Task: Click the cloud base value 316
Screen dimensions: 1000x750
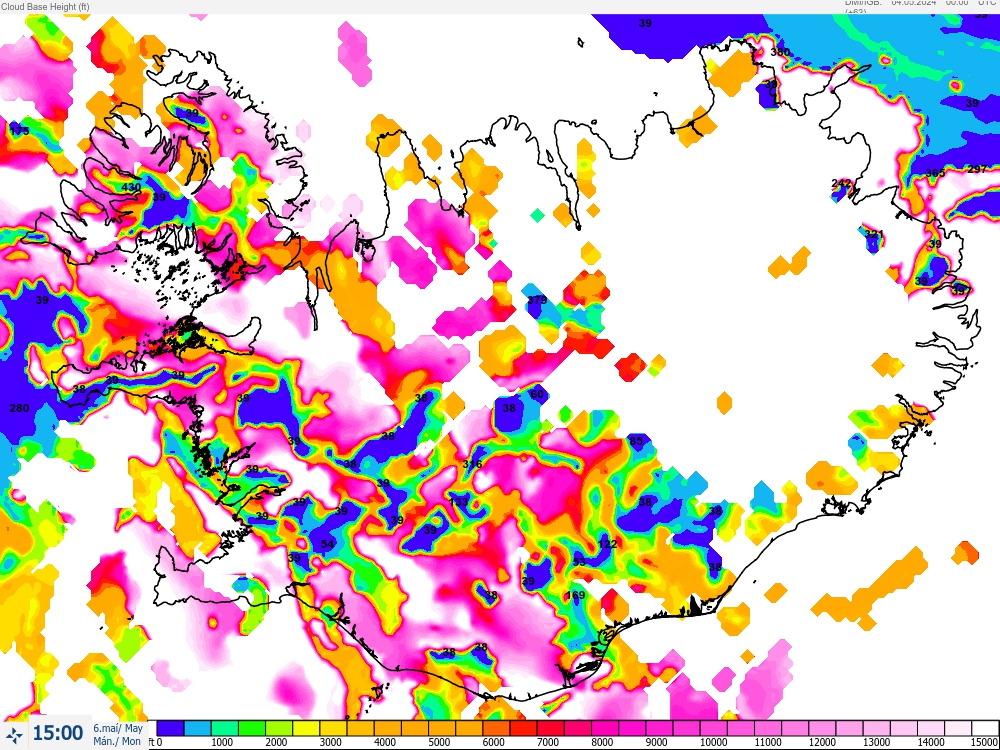Action: [473, 464]
